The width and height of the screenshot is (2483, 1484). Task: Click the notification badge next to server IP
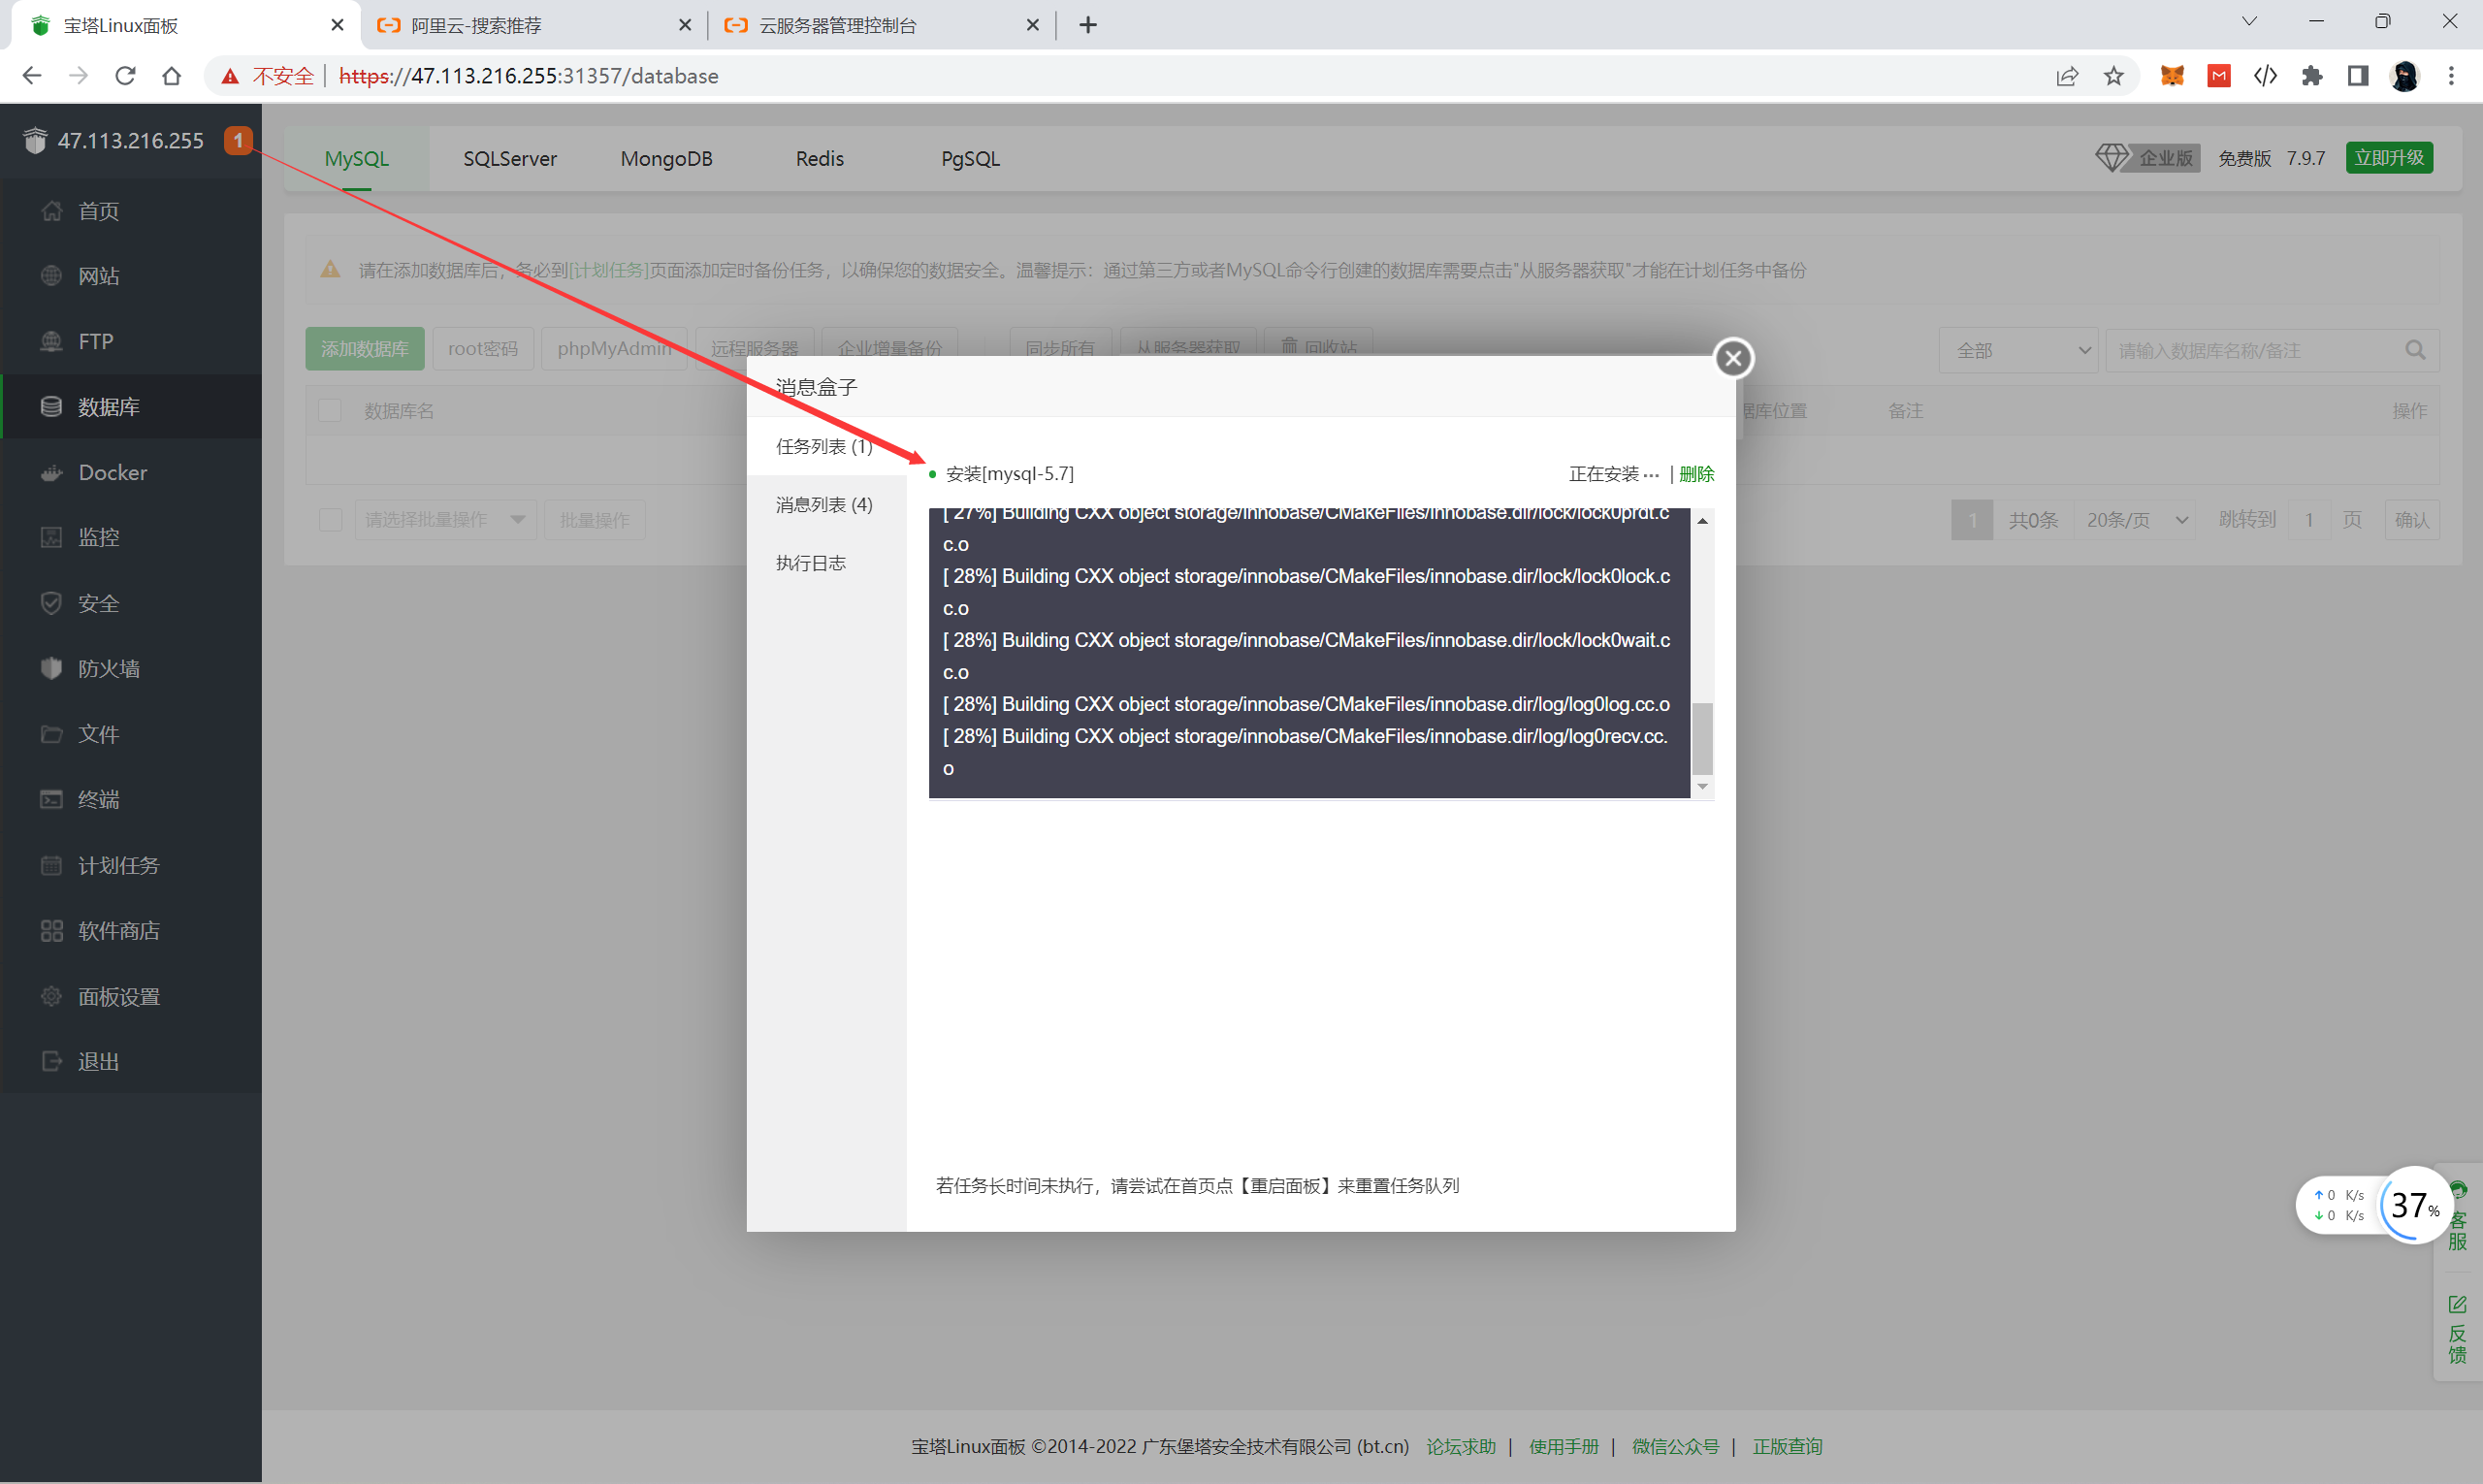click(x=238, y=140)
